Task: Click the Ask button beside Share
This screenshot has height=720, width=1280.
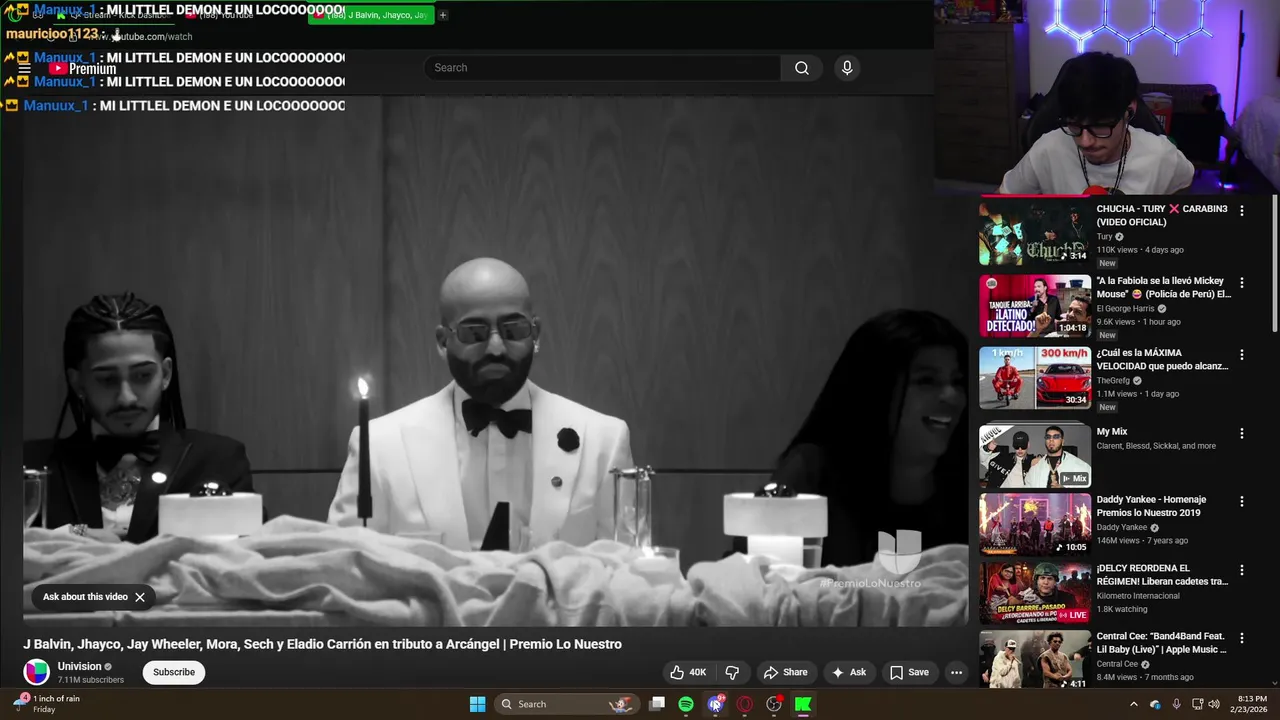Action: 848,672
